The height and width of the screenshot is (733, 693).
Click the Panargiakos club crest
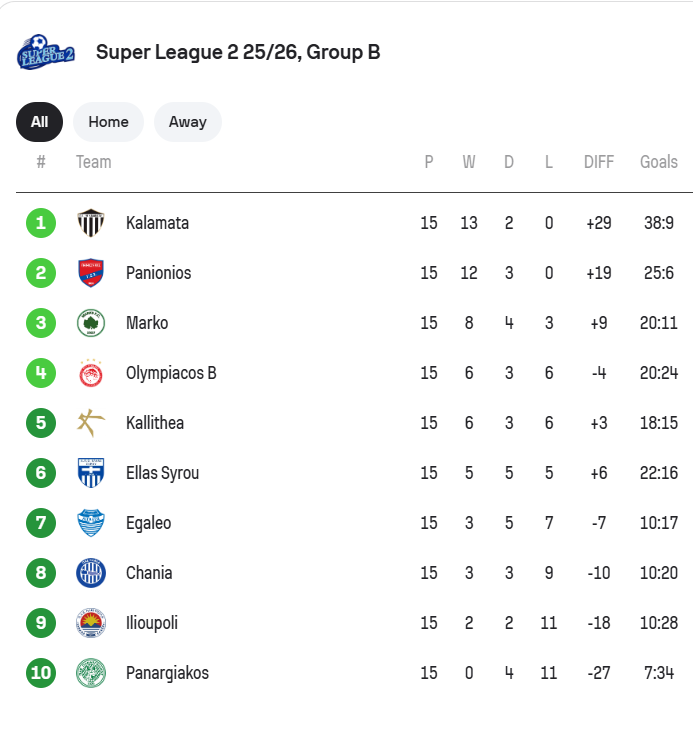point(91,673)
